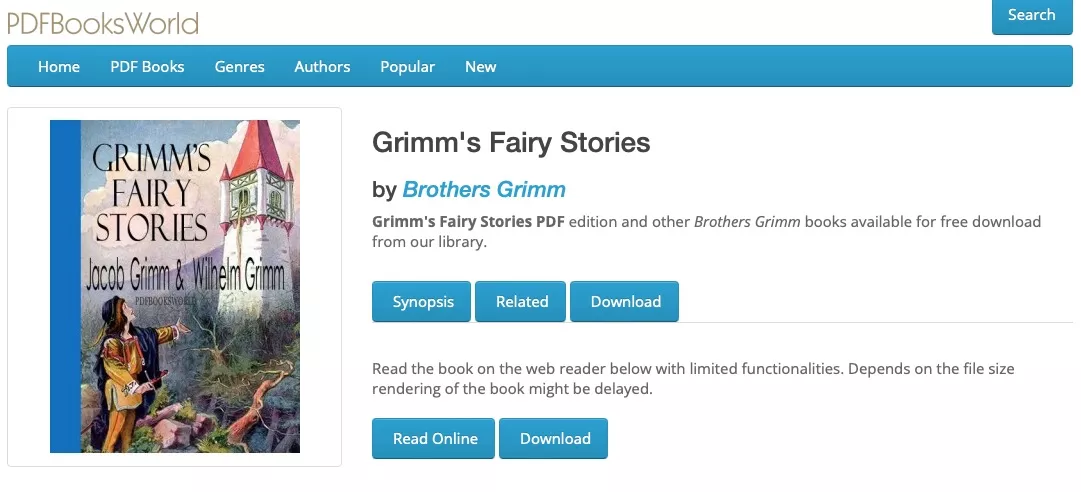This screenshot has width=1081, height=492.
Task: Open the PDF Books menu
Action: point(147,67)
